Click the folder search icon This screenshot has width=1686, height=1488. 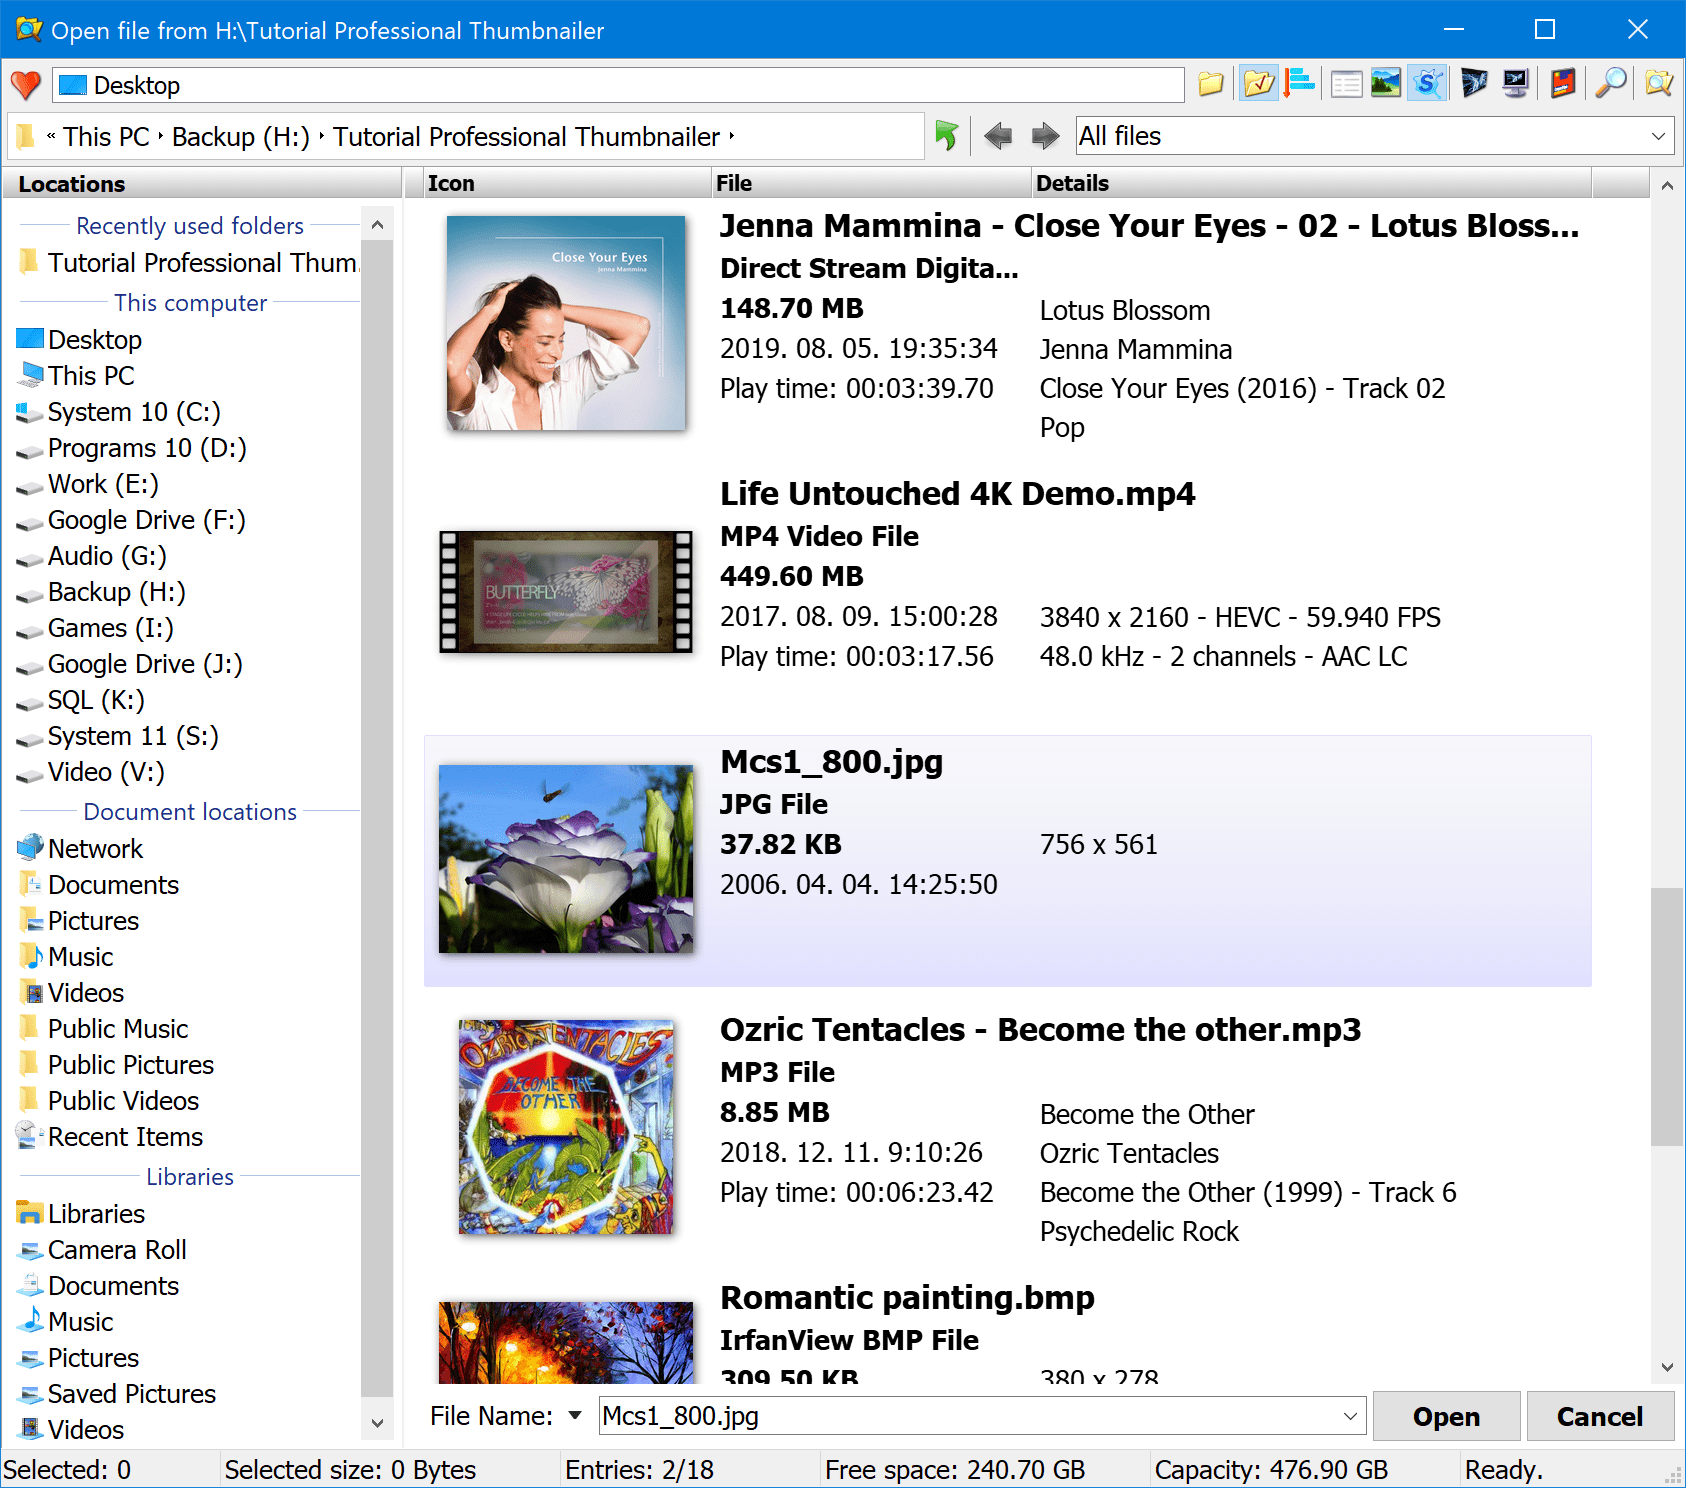(x=1658, y=84)
